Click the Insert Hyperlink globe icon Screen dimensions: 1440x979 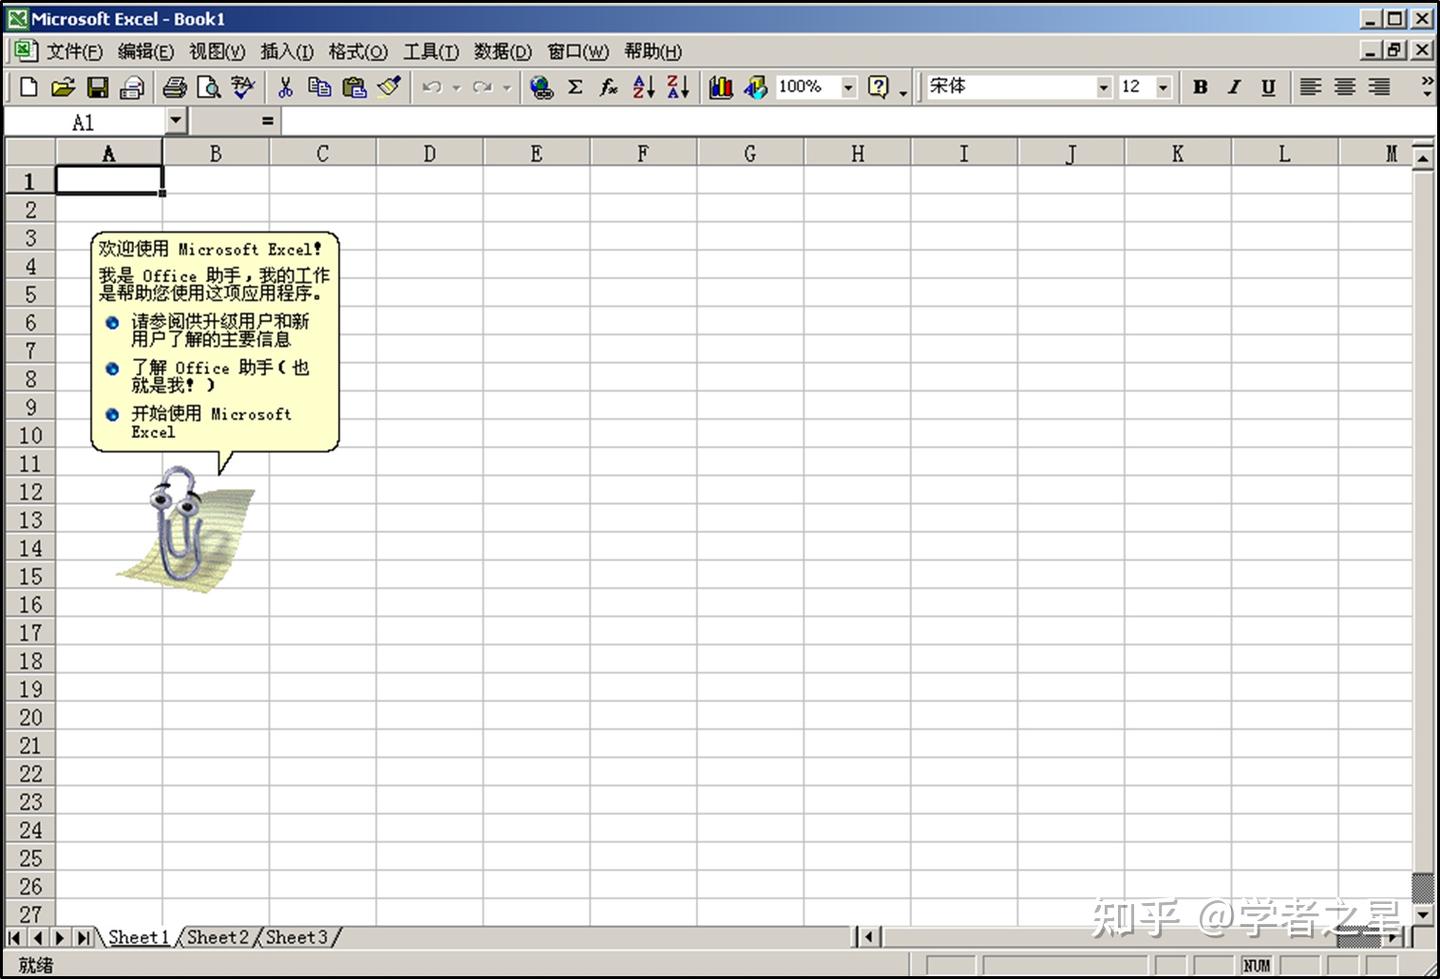click(539, 87)
